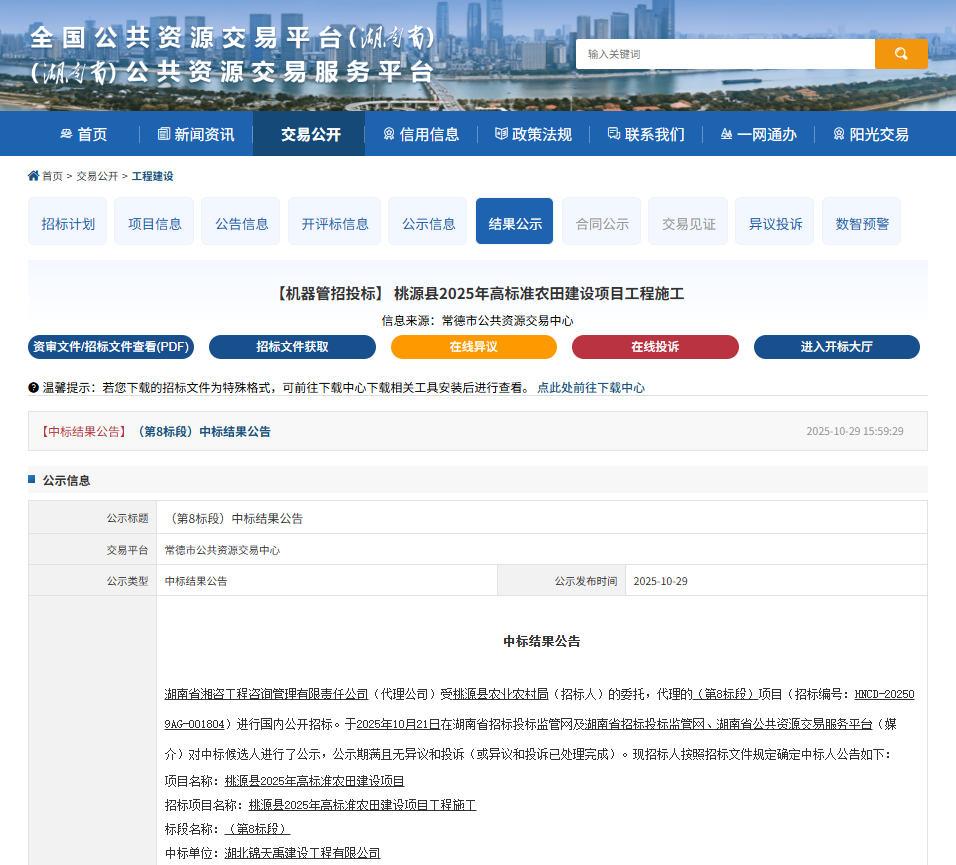Switch to the 公告信息 tab
This screenshot has width=956, height=865.
point(240,221)
